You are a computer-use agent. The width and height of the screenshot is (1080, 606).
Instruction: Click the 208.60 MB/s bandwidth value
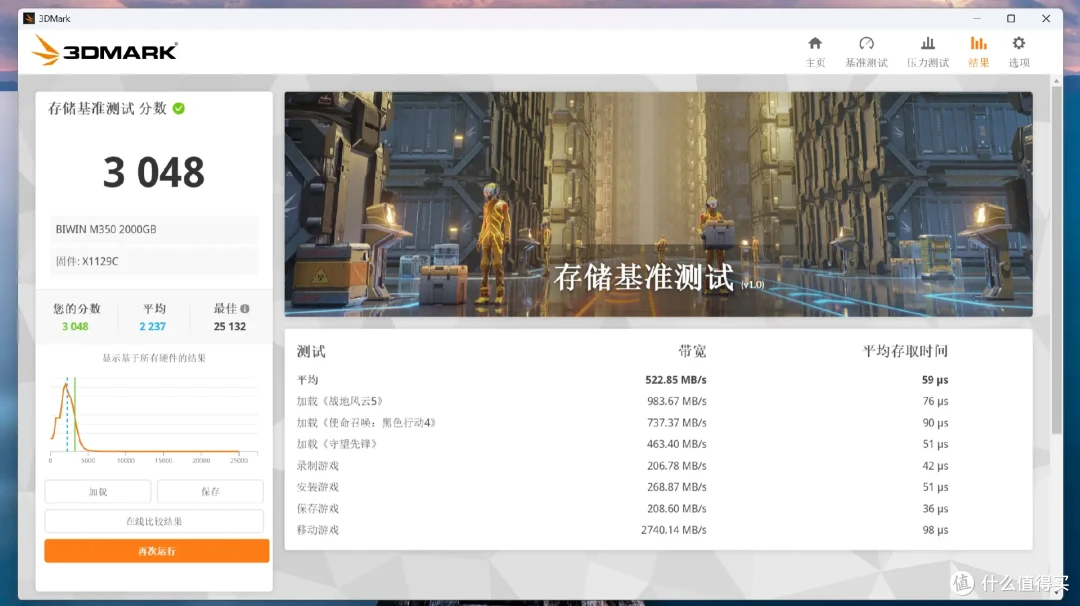coord(676,508)
